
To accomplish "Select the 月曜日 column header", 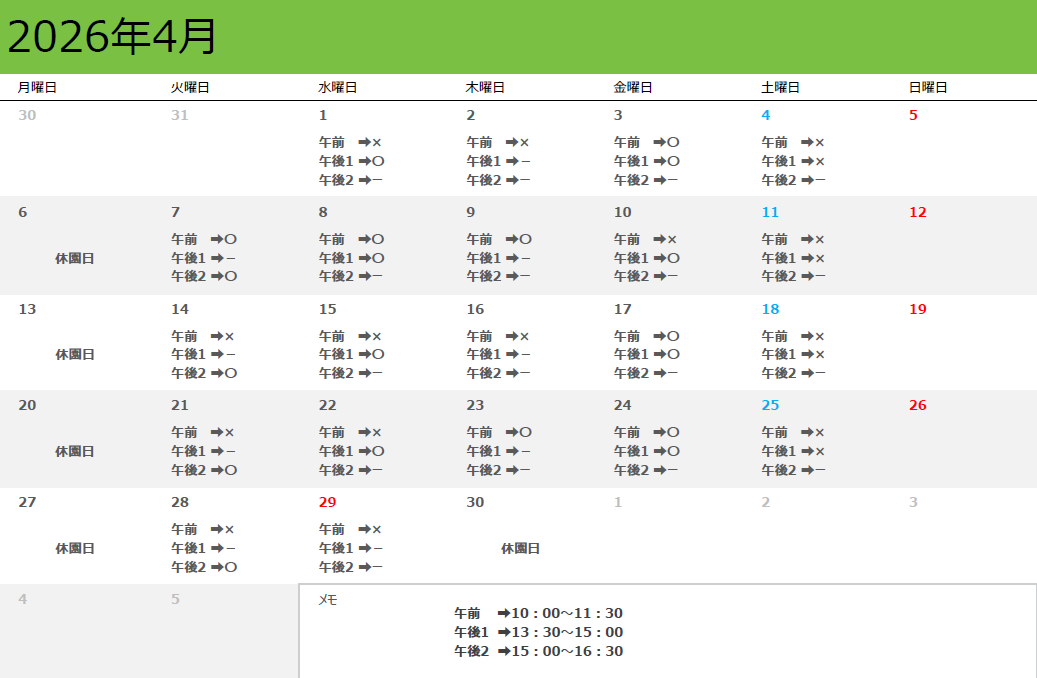I will click(37, 88).
